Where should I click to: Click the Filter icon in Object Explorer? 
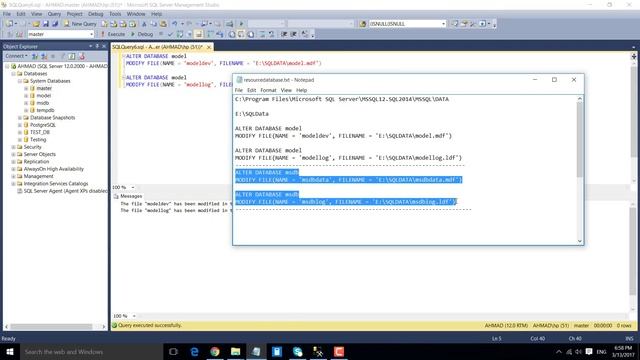pos(62,56)
